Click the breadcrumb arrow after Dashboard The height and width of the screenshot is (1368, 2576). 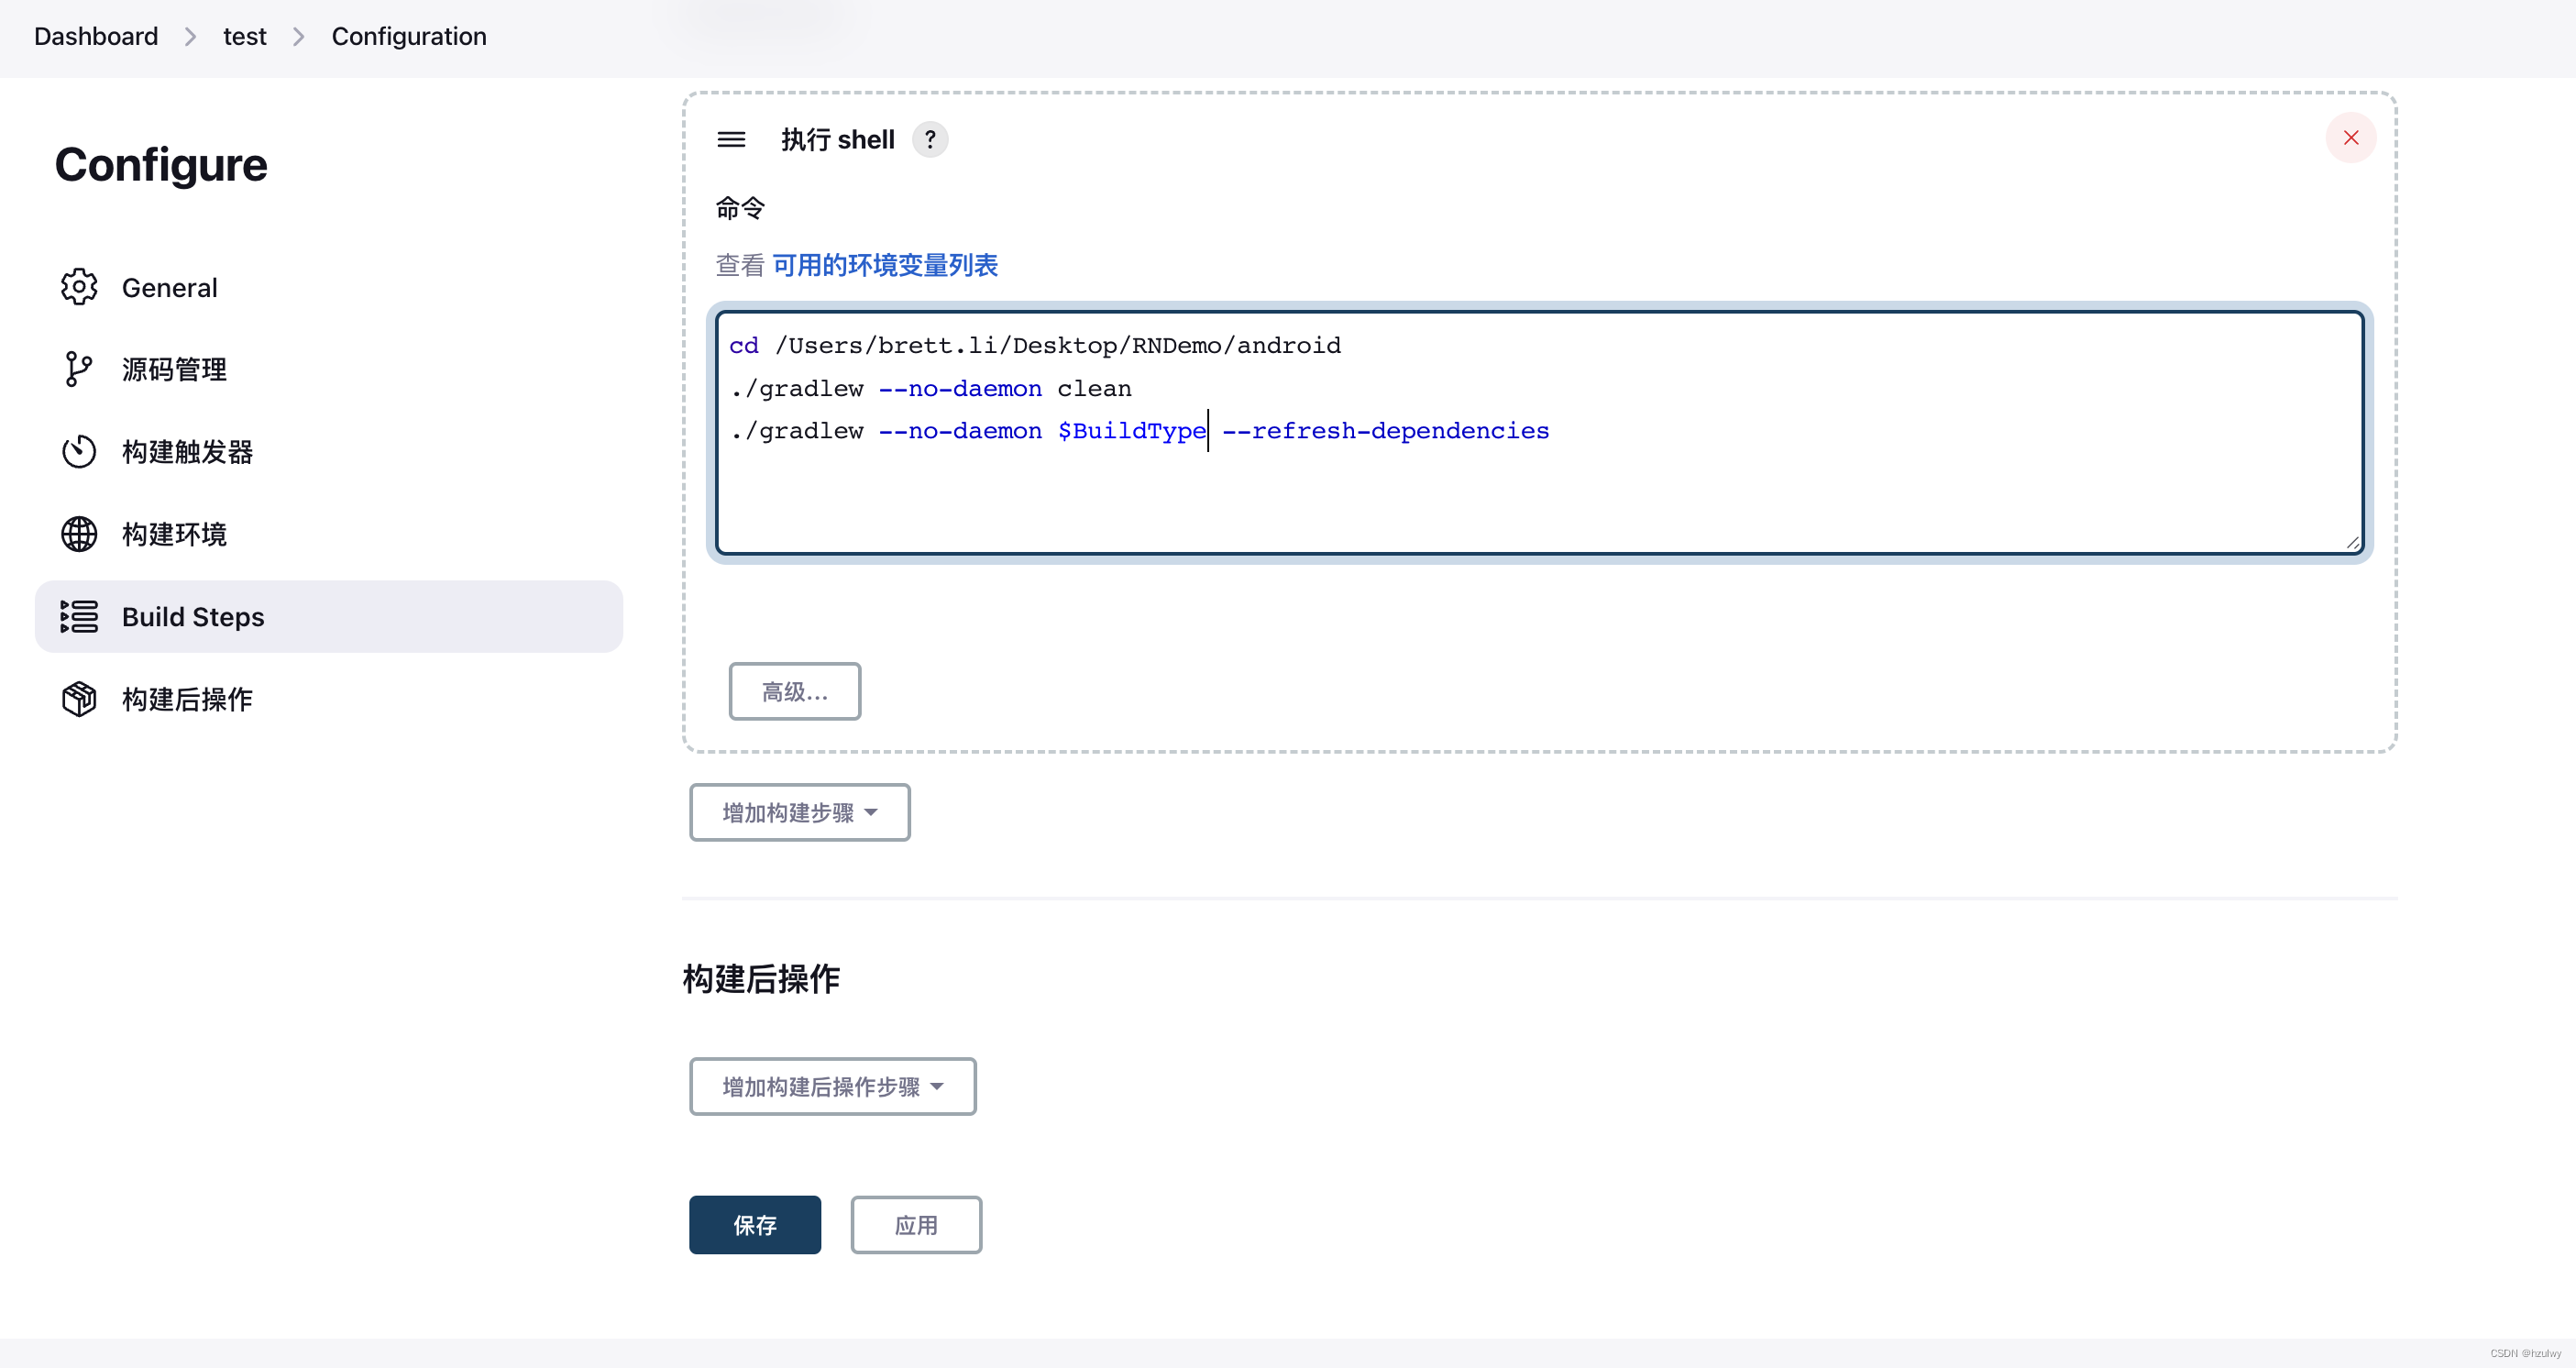tap(190, 37)
